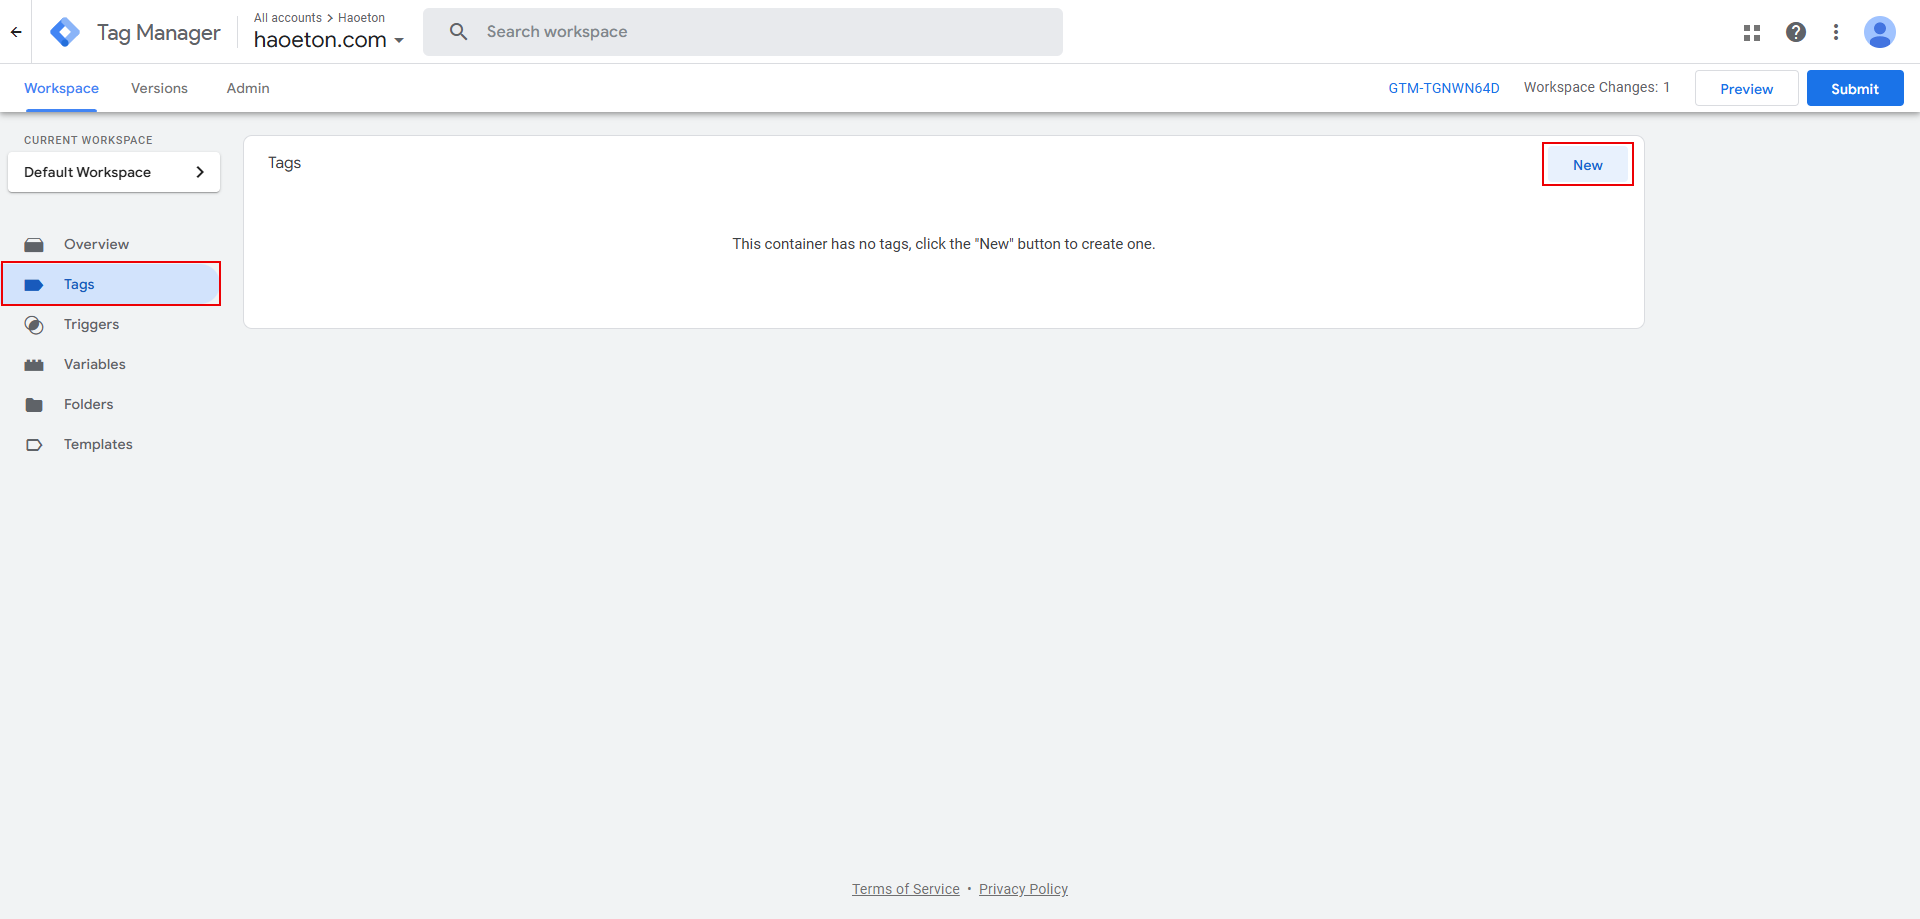Click the 'This container has no tags' message
1920x919 pixels.
click(943, 244)
